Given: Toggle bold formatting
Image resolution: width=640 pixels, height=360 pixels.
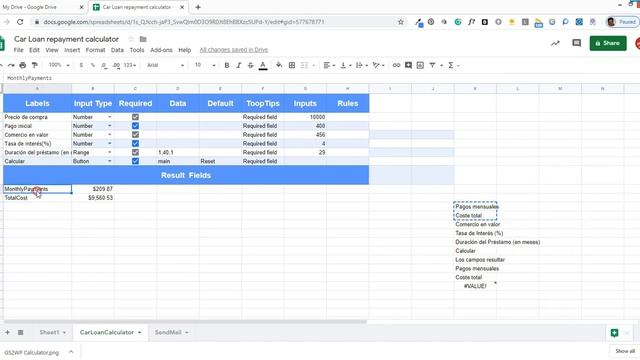Looking at the screenshot, I should pos(227,65).
